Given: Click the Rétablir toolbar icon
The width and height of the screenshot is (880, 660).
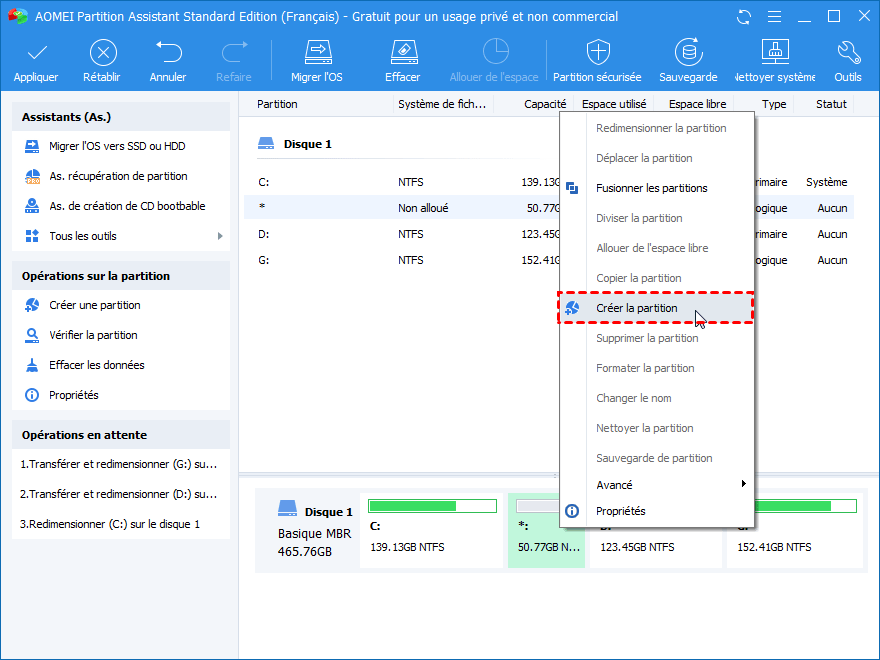Looking at the screenshot, I should 103,53.
